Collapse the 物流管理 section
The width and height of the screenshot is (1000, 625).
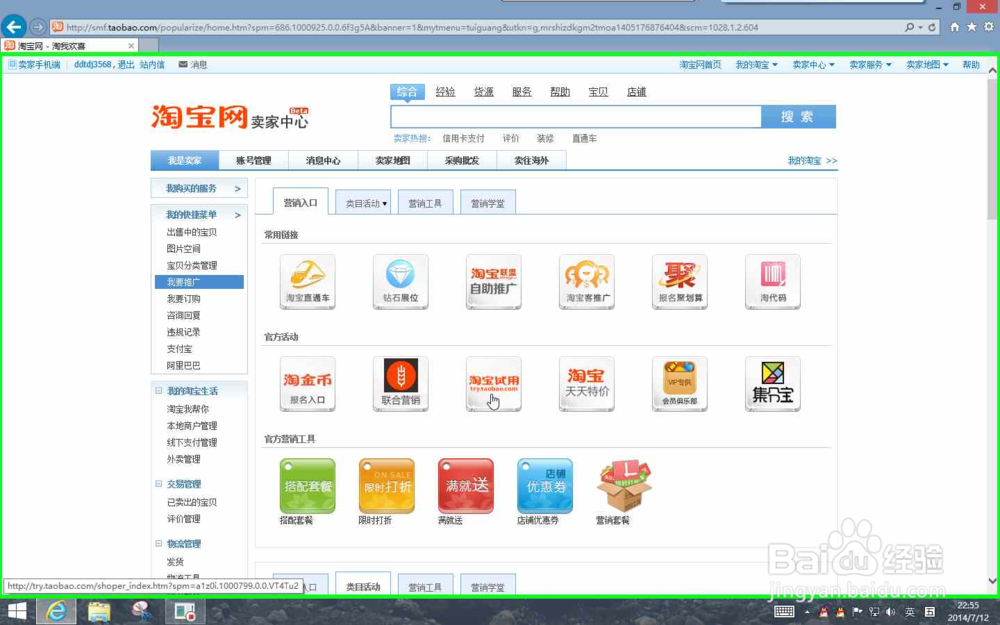pos(159,543)
